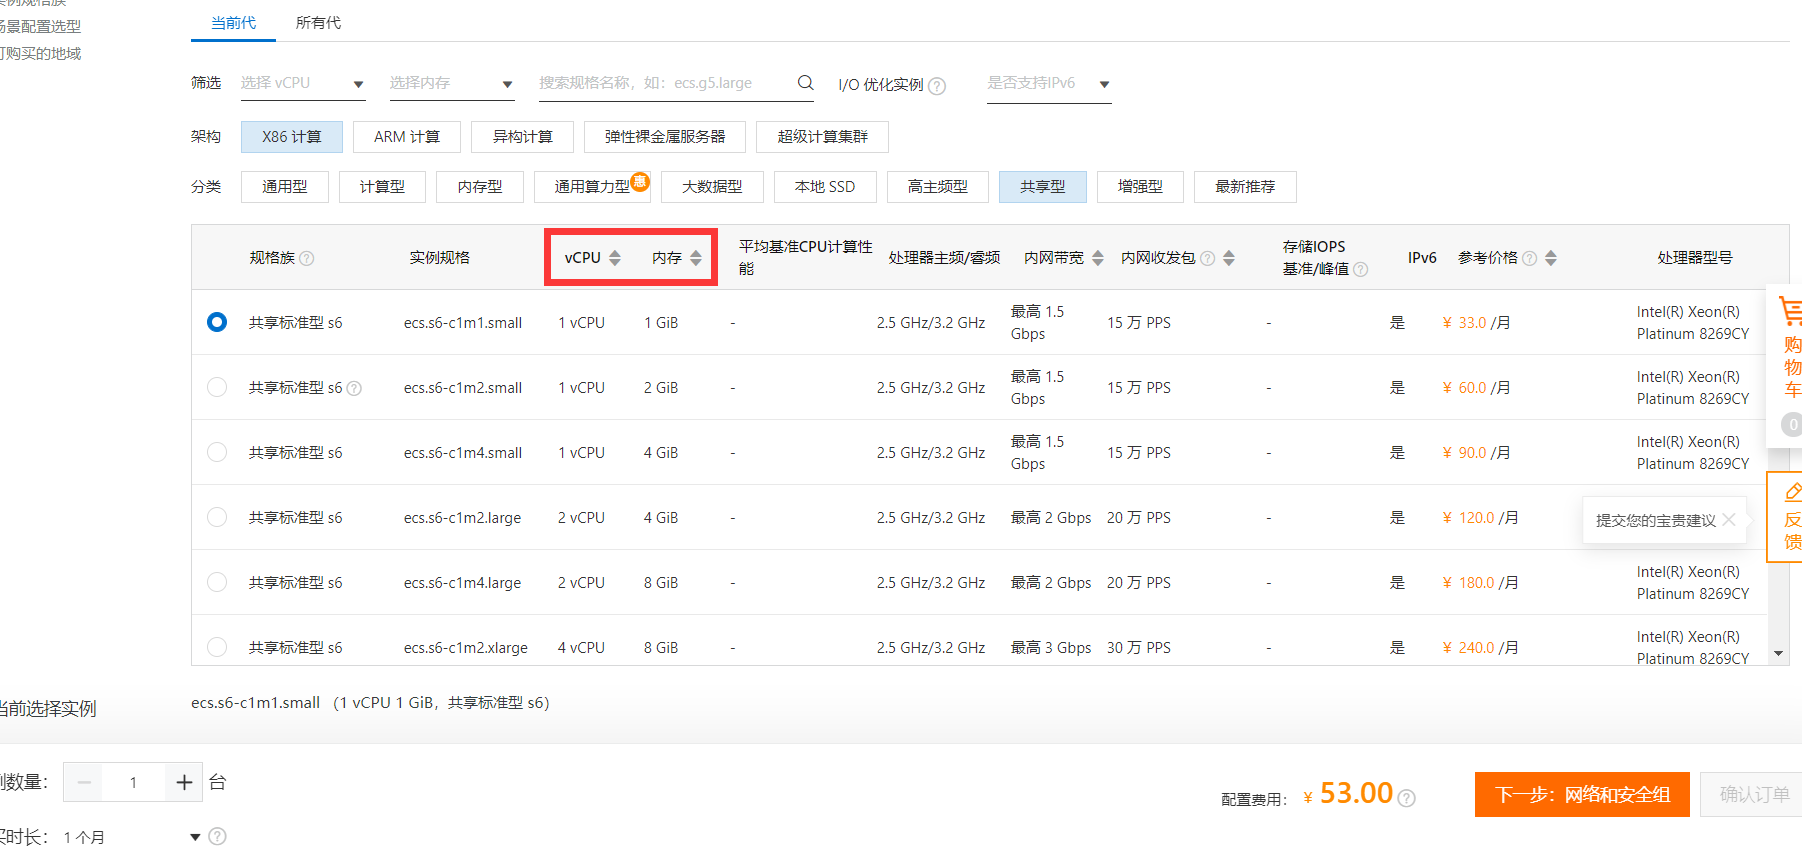The image size is (1802, 849).
Task: Select radio for ecs.s6-c1m4.small
Action: 217,452
